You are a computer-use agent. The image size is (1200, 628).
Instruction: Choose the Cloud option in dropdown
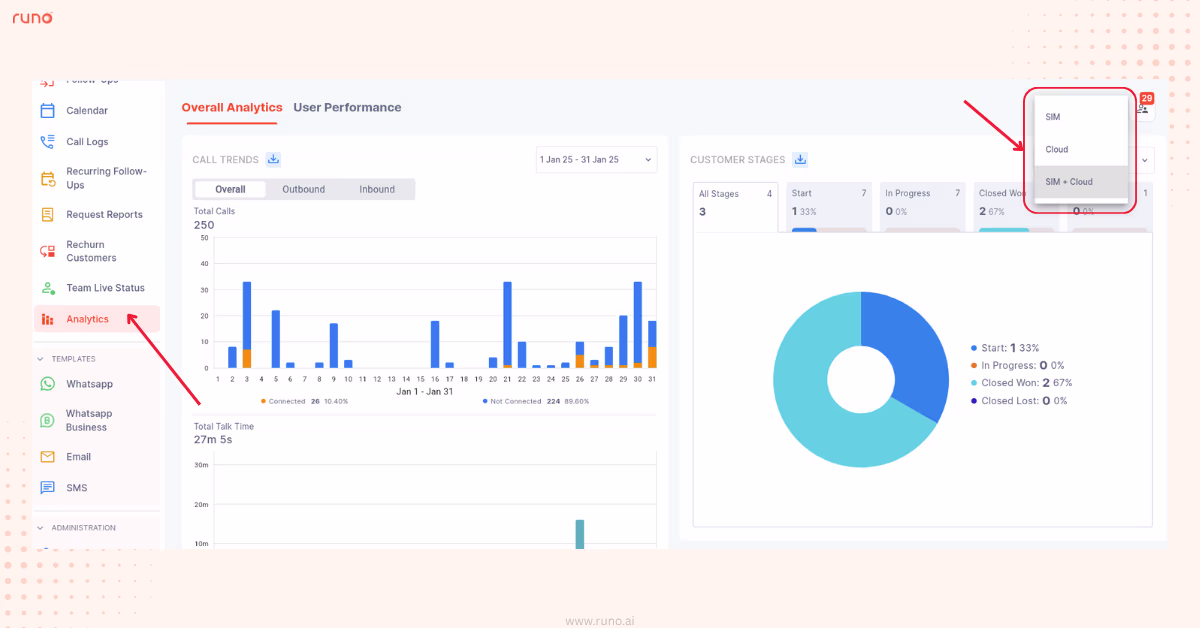(1057, 150)
